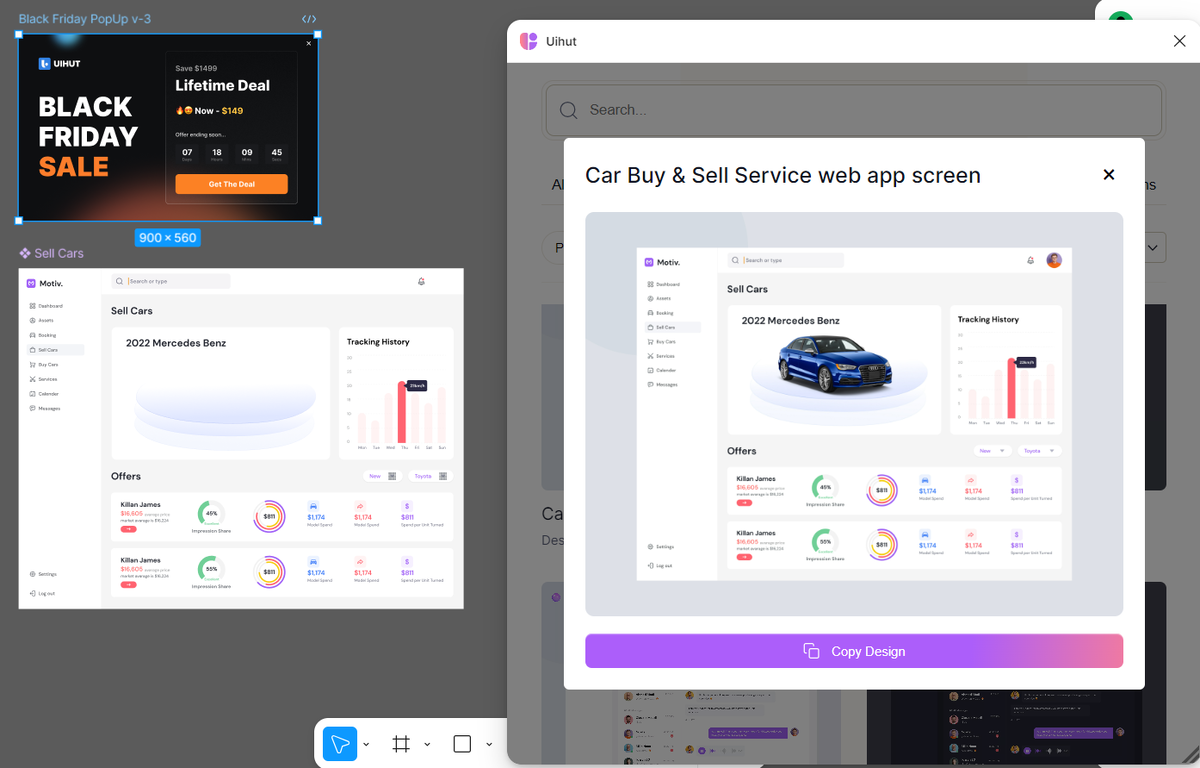
Task: Select the Frame tool in Figma toolbar
Action: click(401, 744)
